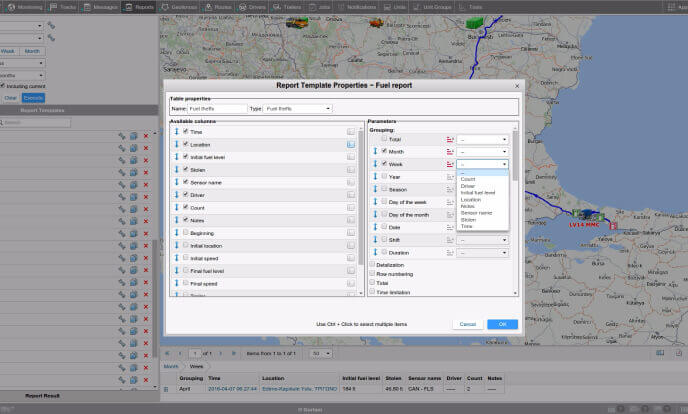The image size is (688, 414).
Task: Click the reorder arrow icon for Time column
Action: pos(176,131)
